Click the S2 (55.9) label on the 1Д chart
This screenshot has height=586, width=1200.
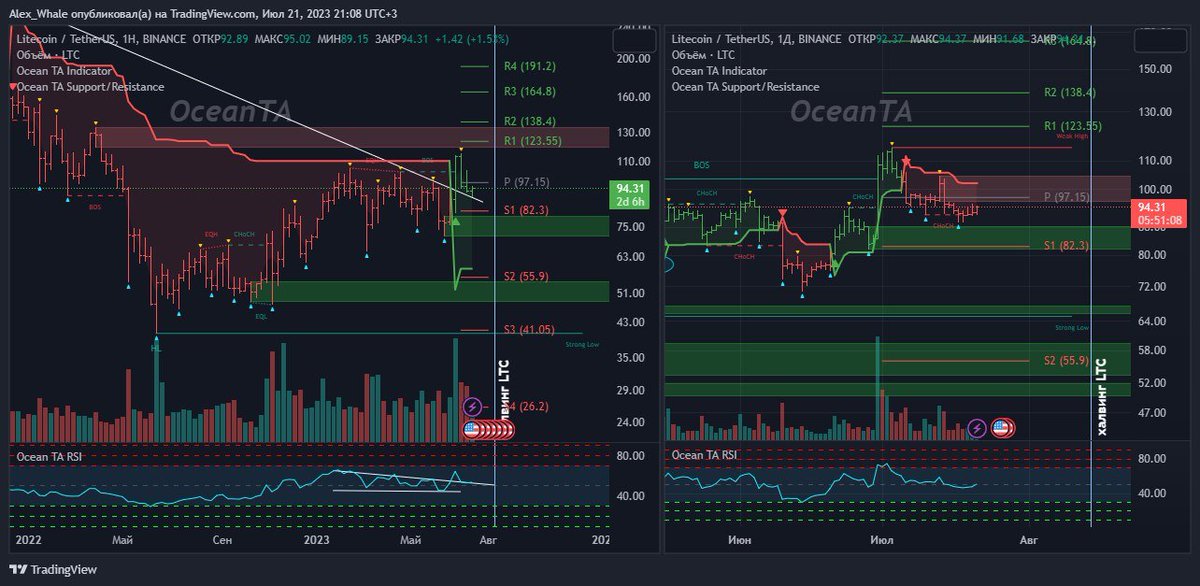click(1067, 360)
